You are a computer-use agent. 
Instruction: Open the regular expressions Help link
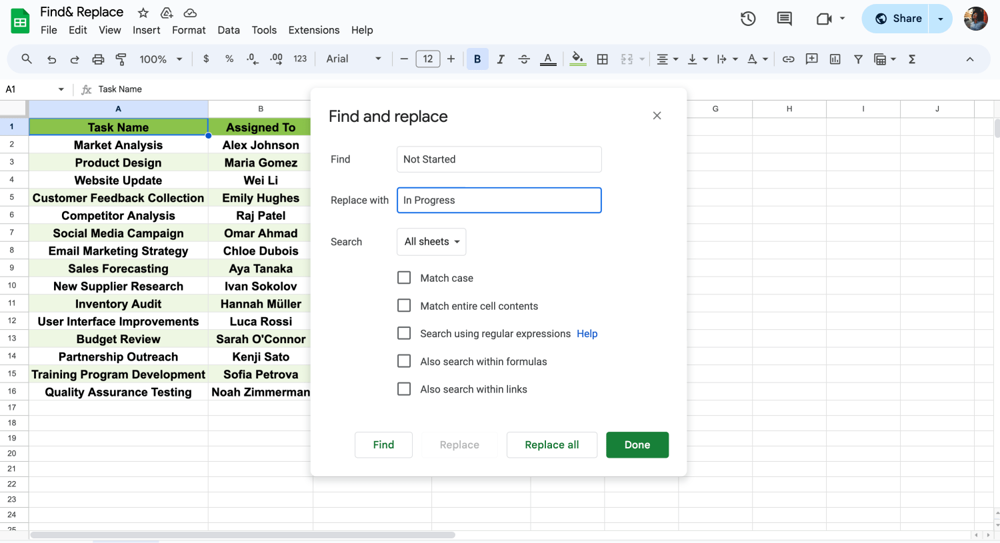(587, 334)
